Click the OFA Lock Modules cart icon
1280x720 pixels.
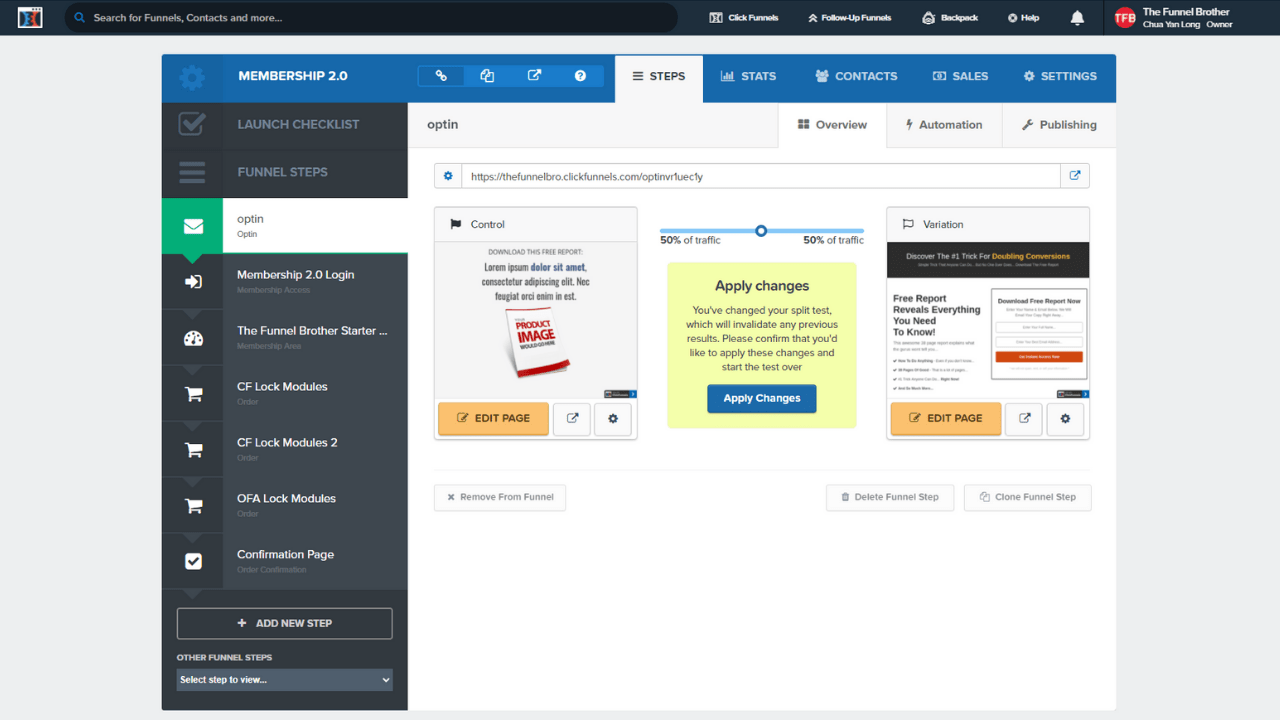click(193, 506)
